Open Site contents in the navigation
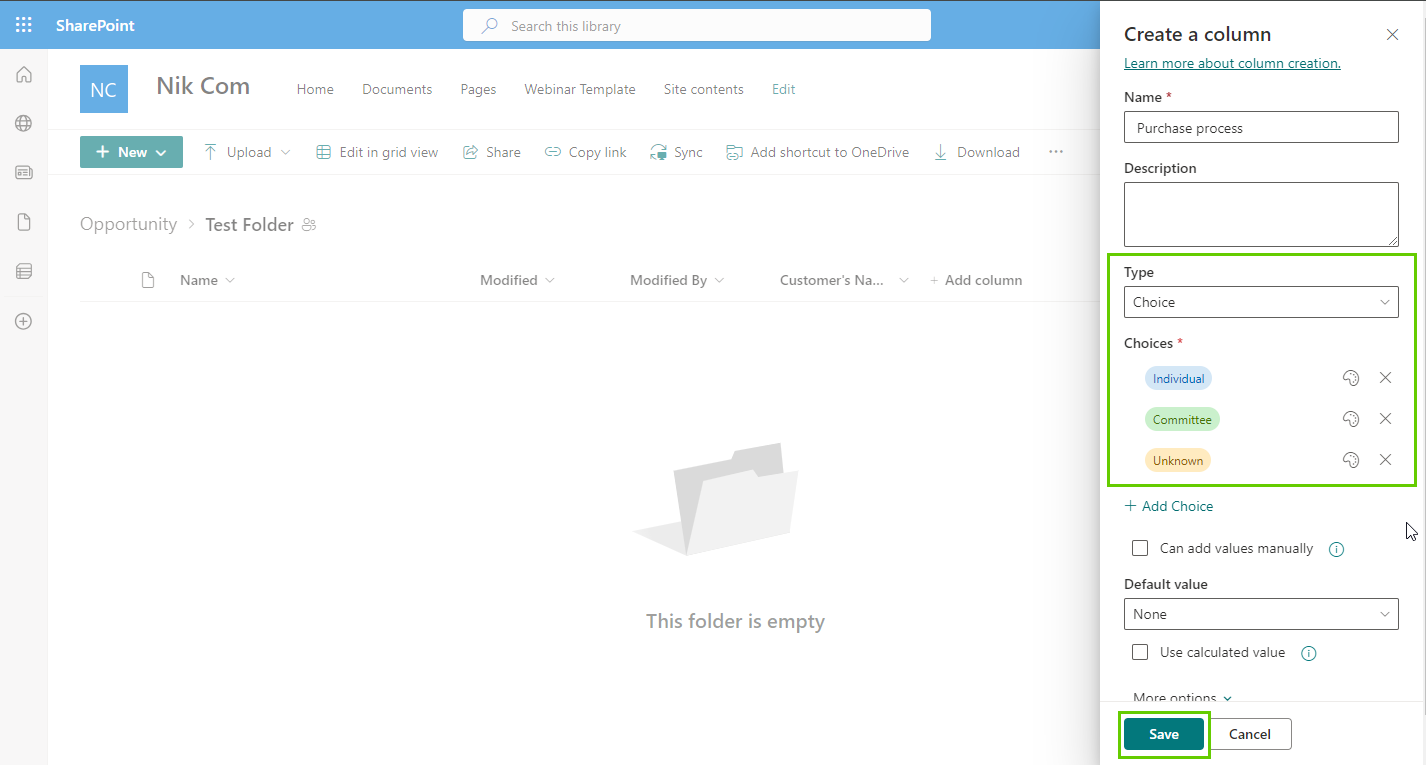Image resolution: width=1426 pixels, height=765 pixels. (703, 89)
